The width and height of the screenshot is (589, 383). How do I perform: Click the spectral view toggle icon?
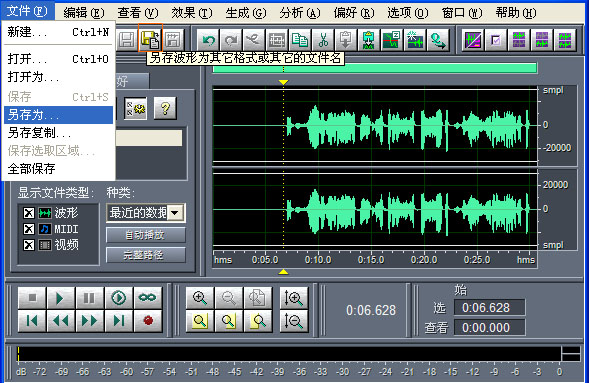(391, 39)
